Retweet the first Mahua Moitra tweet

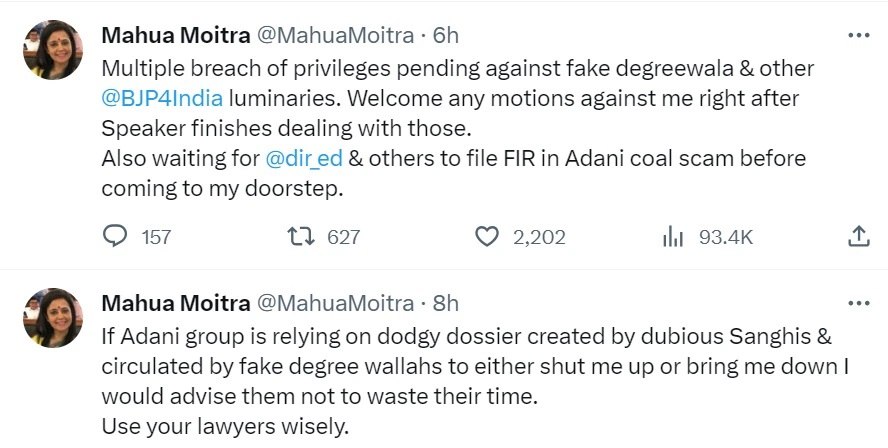[x=299, y=237]
